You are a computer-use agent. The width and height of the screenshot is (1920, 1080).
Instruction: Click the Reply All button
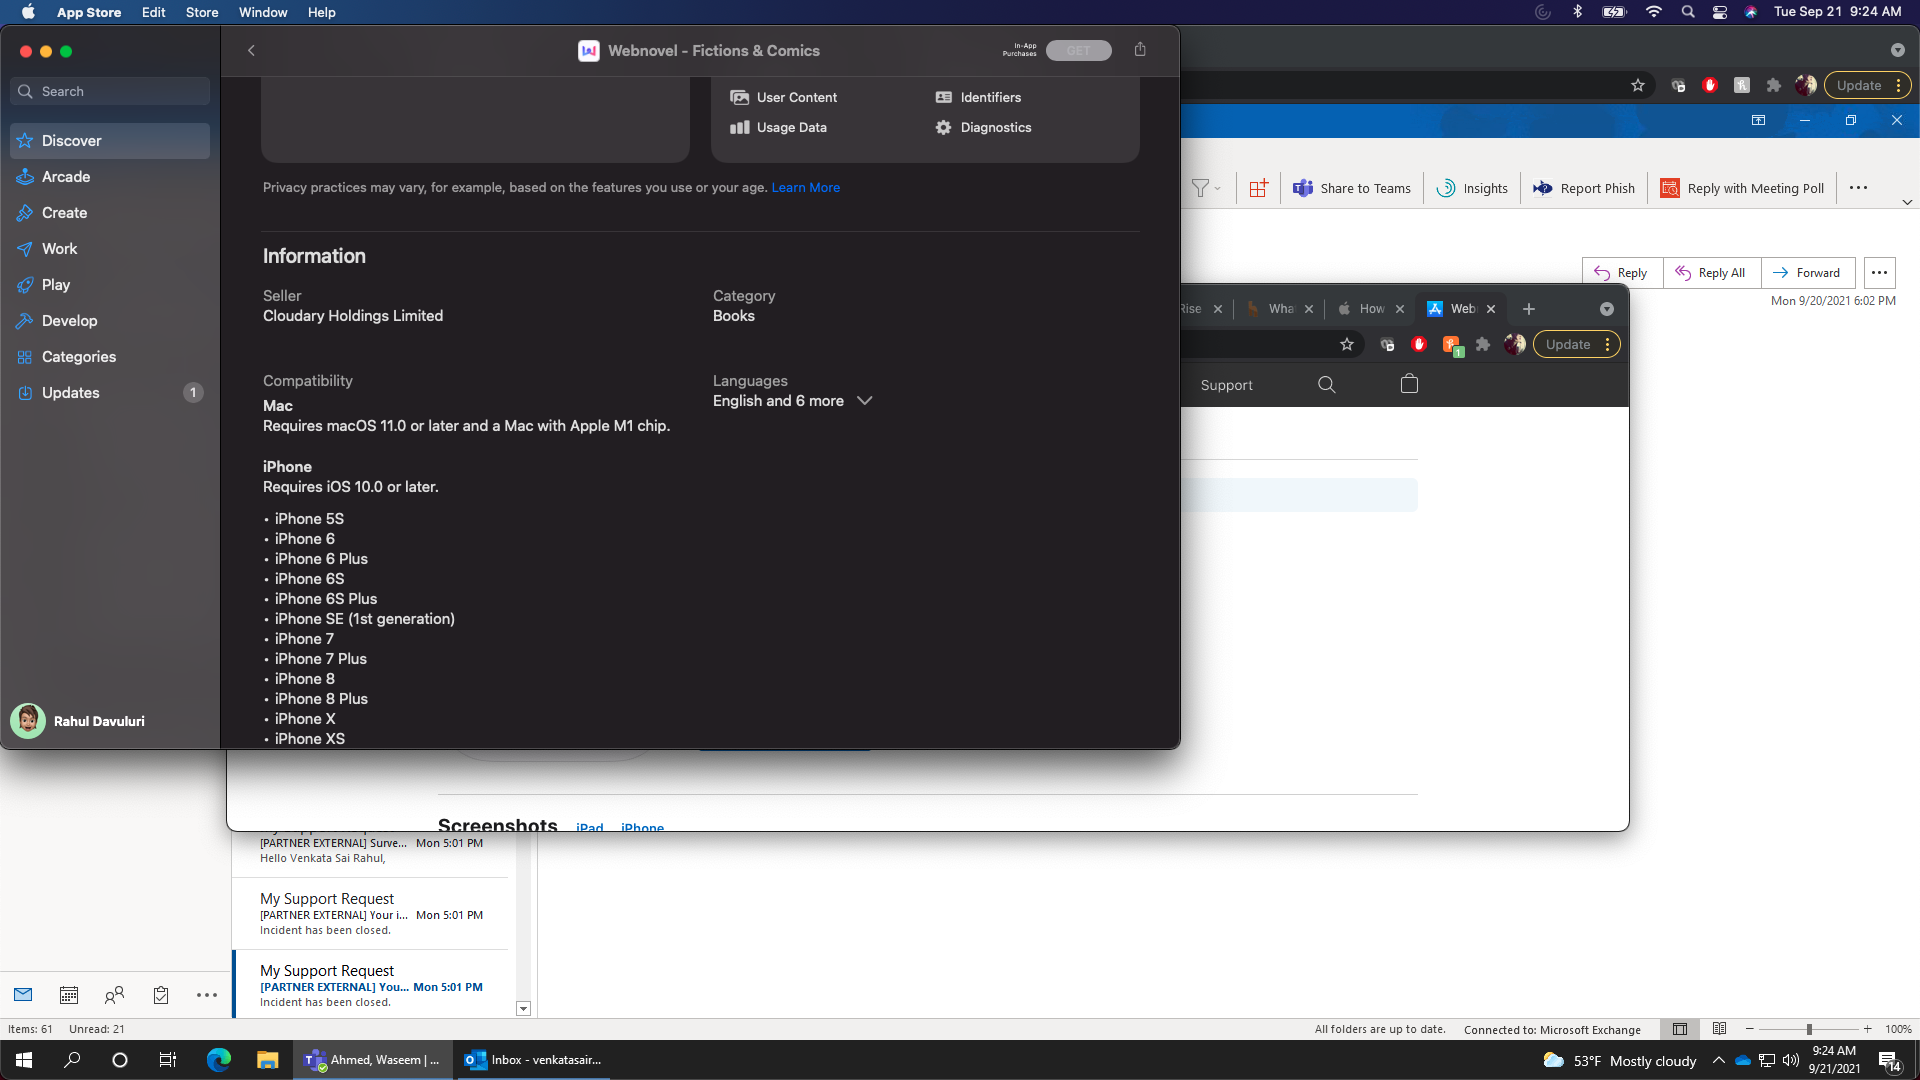[1711, 273]
